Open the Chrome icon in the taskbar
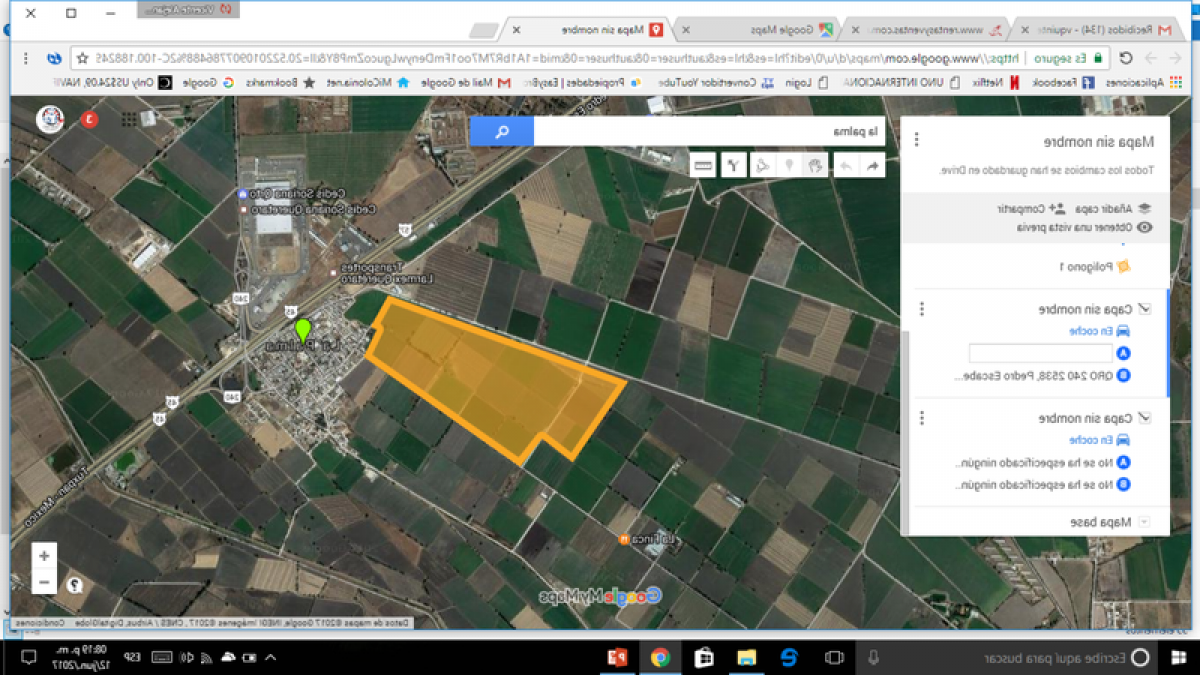Viewport: 1200px width, 675px height. tap(659, 657)
